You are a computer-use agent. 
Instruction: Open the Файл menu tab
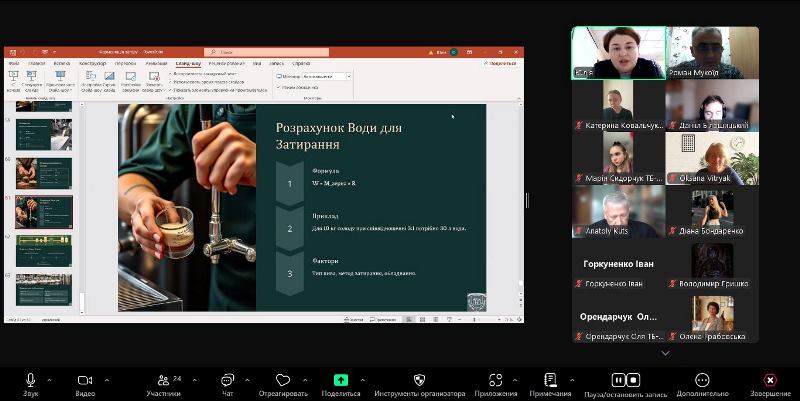tap(14, 63)
